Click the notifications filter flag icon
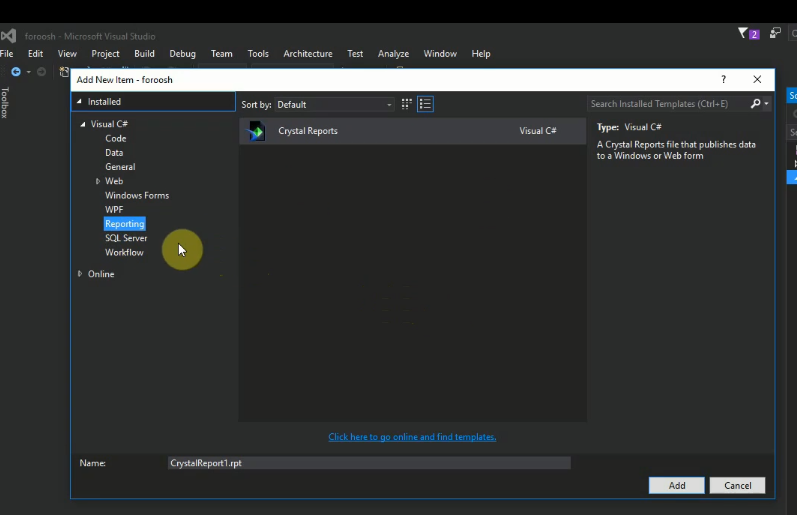797x515 pixels. 743,34
